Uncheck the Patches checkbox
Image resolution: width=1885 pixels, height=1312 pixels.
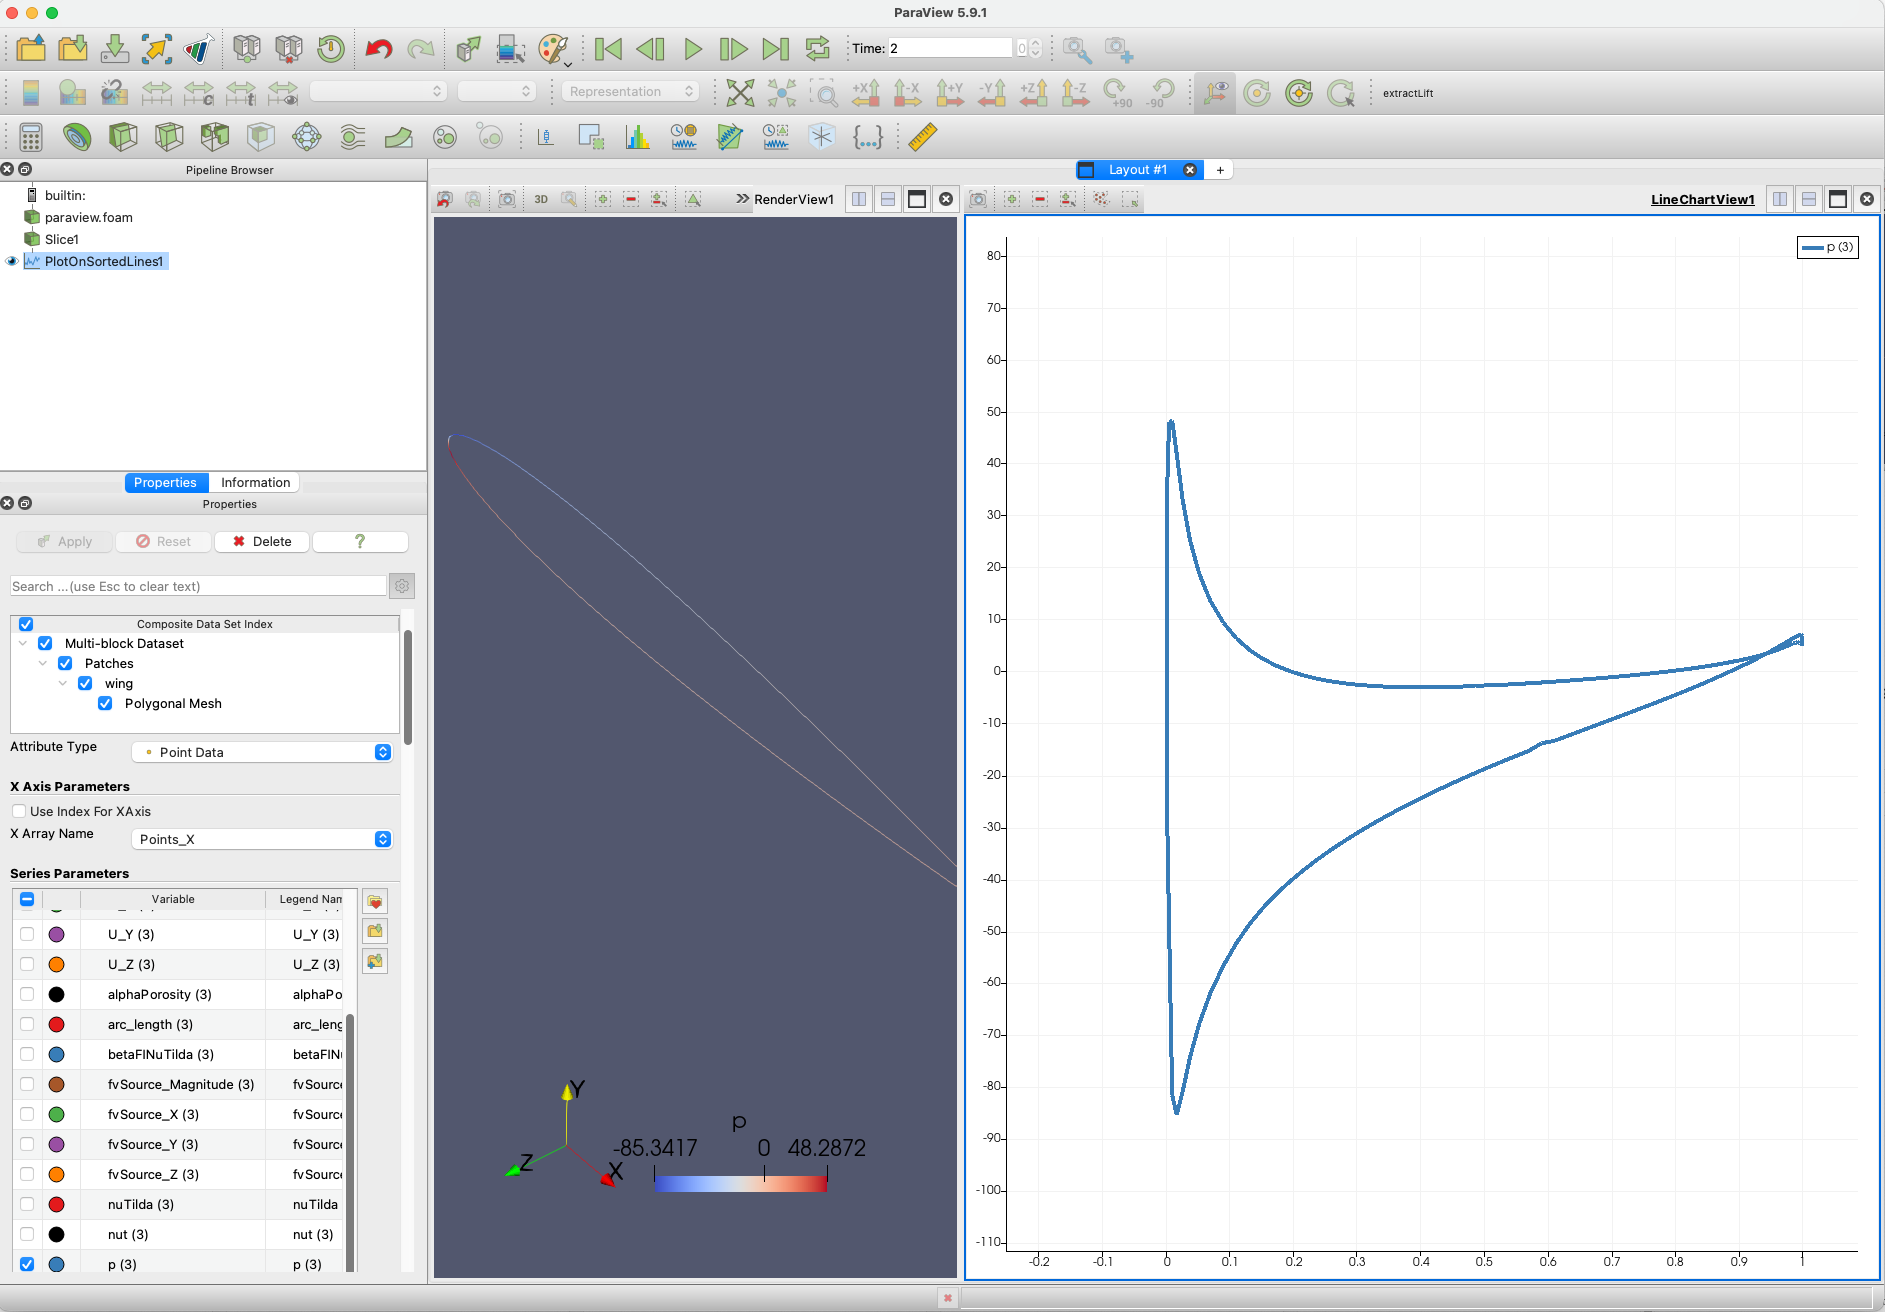coord(65,663)
